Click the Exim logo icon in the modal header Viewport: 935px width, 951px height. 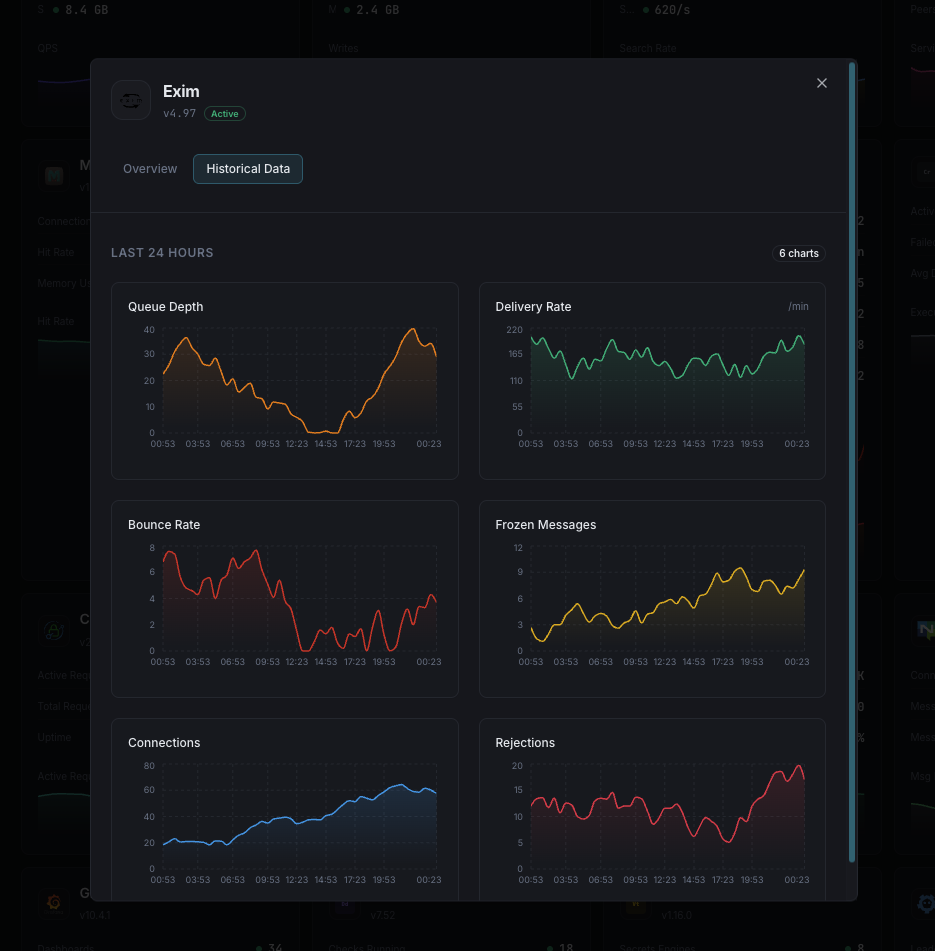coord(131,100)
